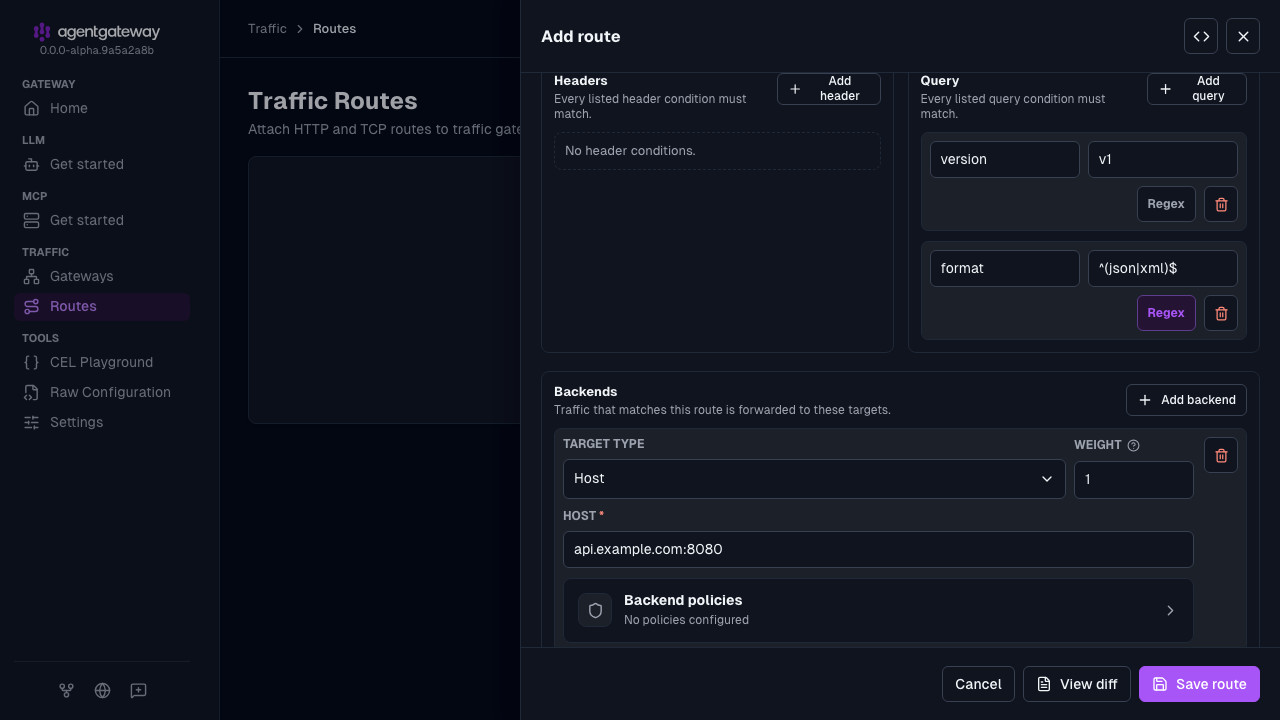Delete the format query condition
This screenshot has height=720, width=1280.
1221,313
